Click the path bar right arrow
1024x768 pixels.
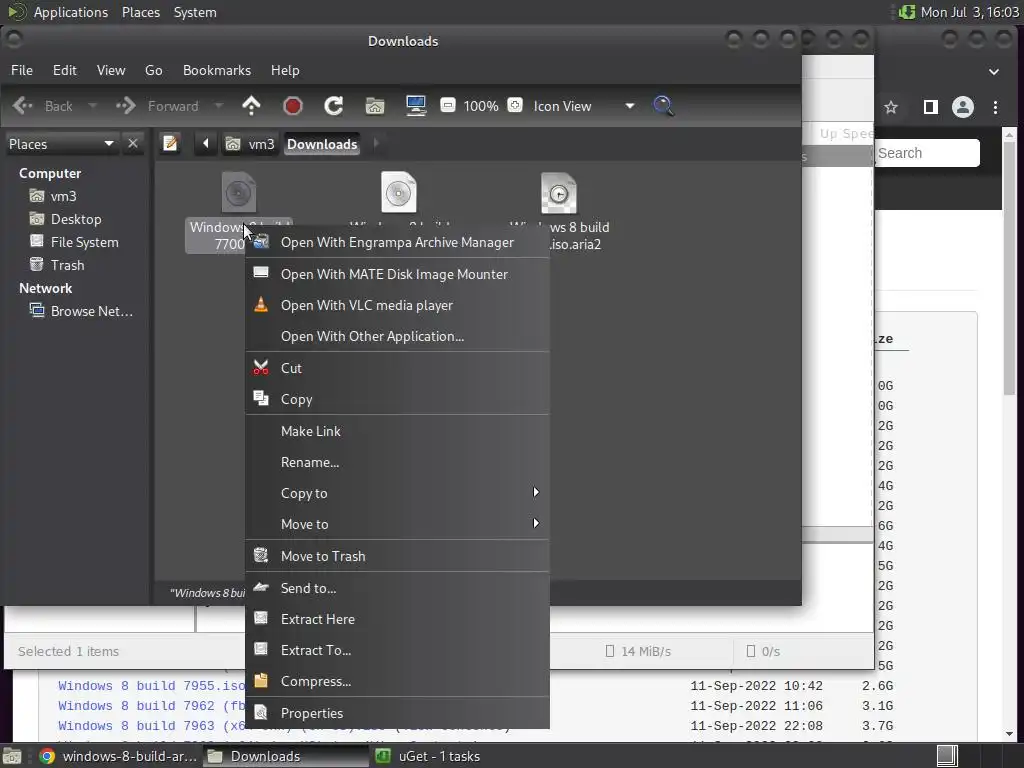click(376, 143)
